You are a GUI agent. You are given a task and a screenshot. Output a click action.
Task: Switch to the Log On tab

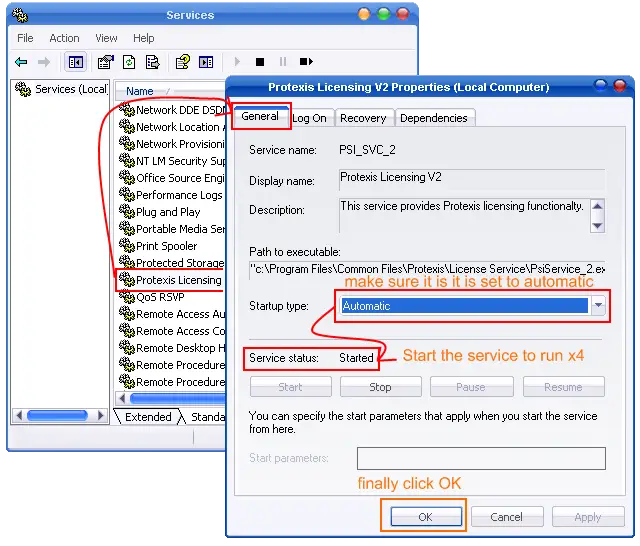[310, 118]
